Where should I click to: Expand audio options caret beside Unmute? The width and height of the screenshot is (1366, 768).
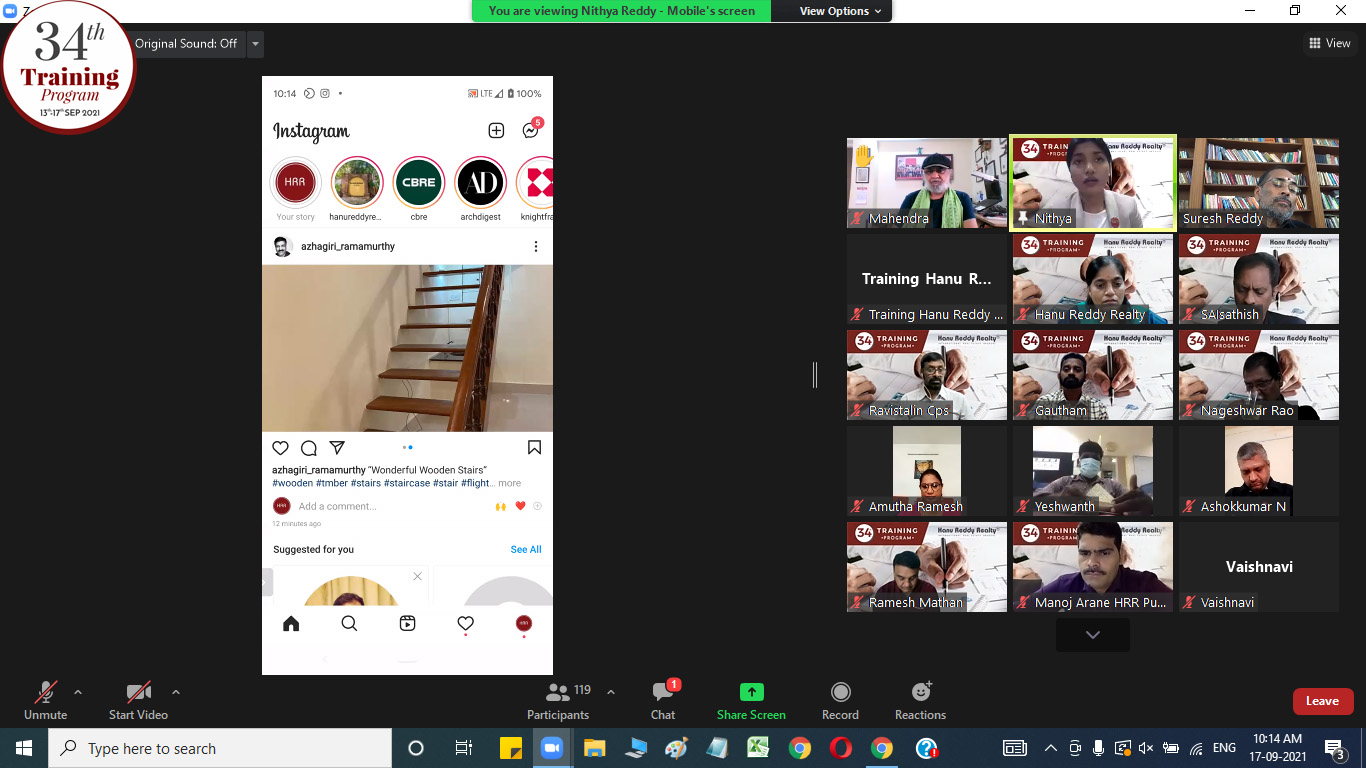click(78, 691)
